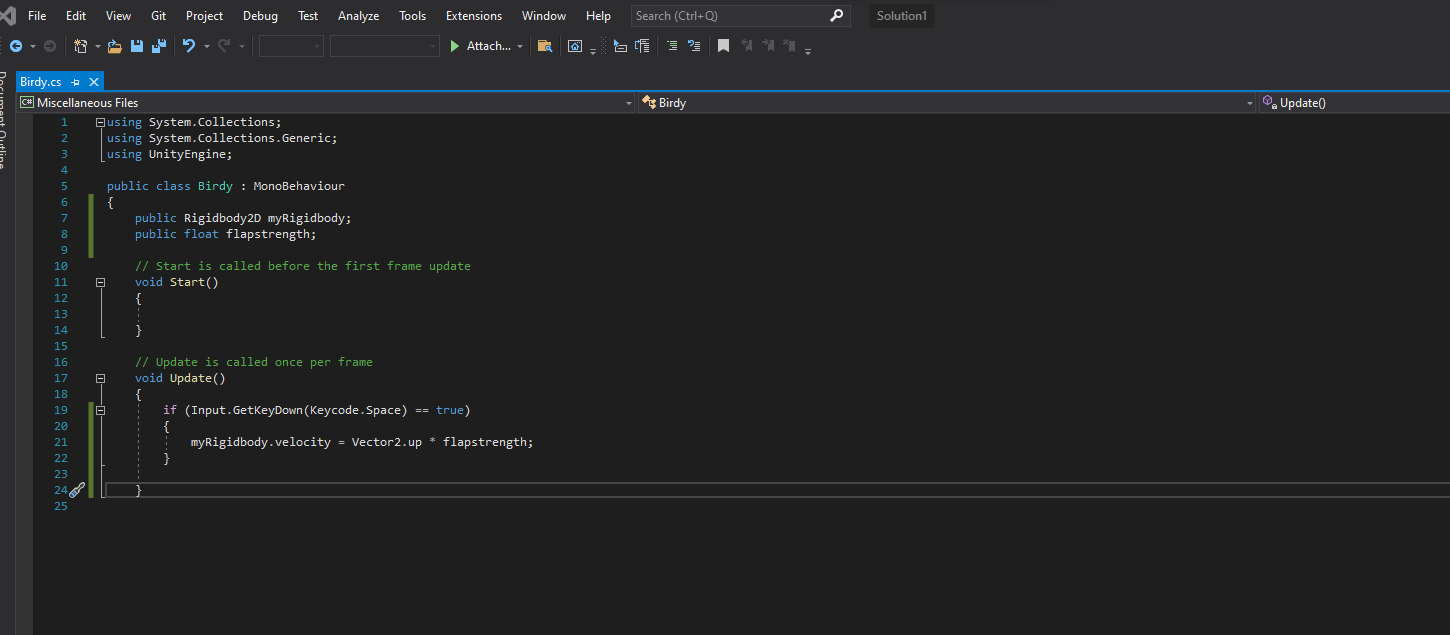Collapse the if statement block at line 19
Viewport: 1450px width, 635px height.
pyautogui.click(x=100, y=410)
